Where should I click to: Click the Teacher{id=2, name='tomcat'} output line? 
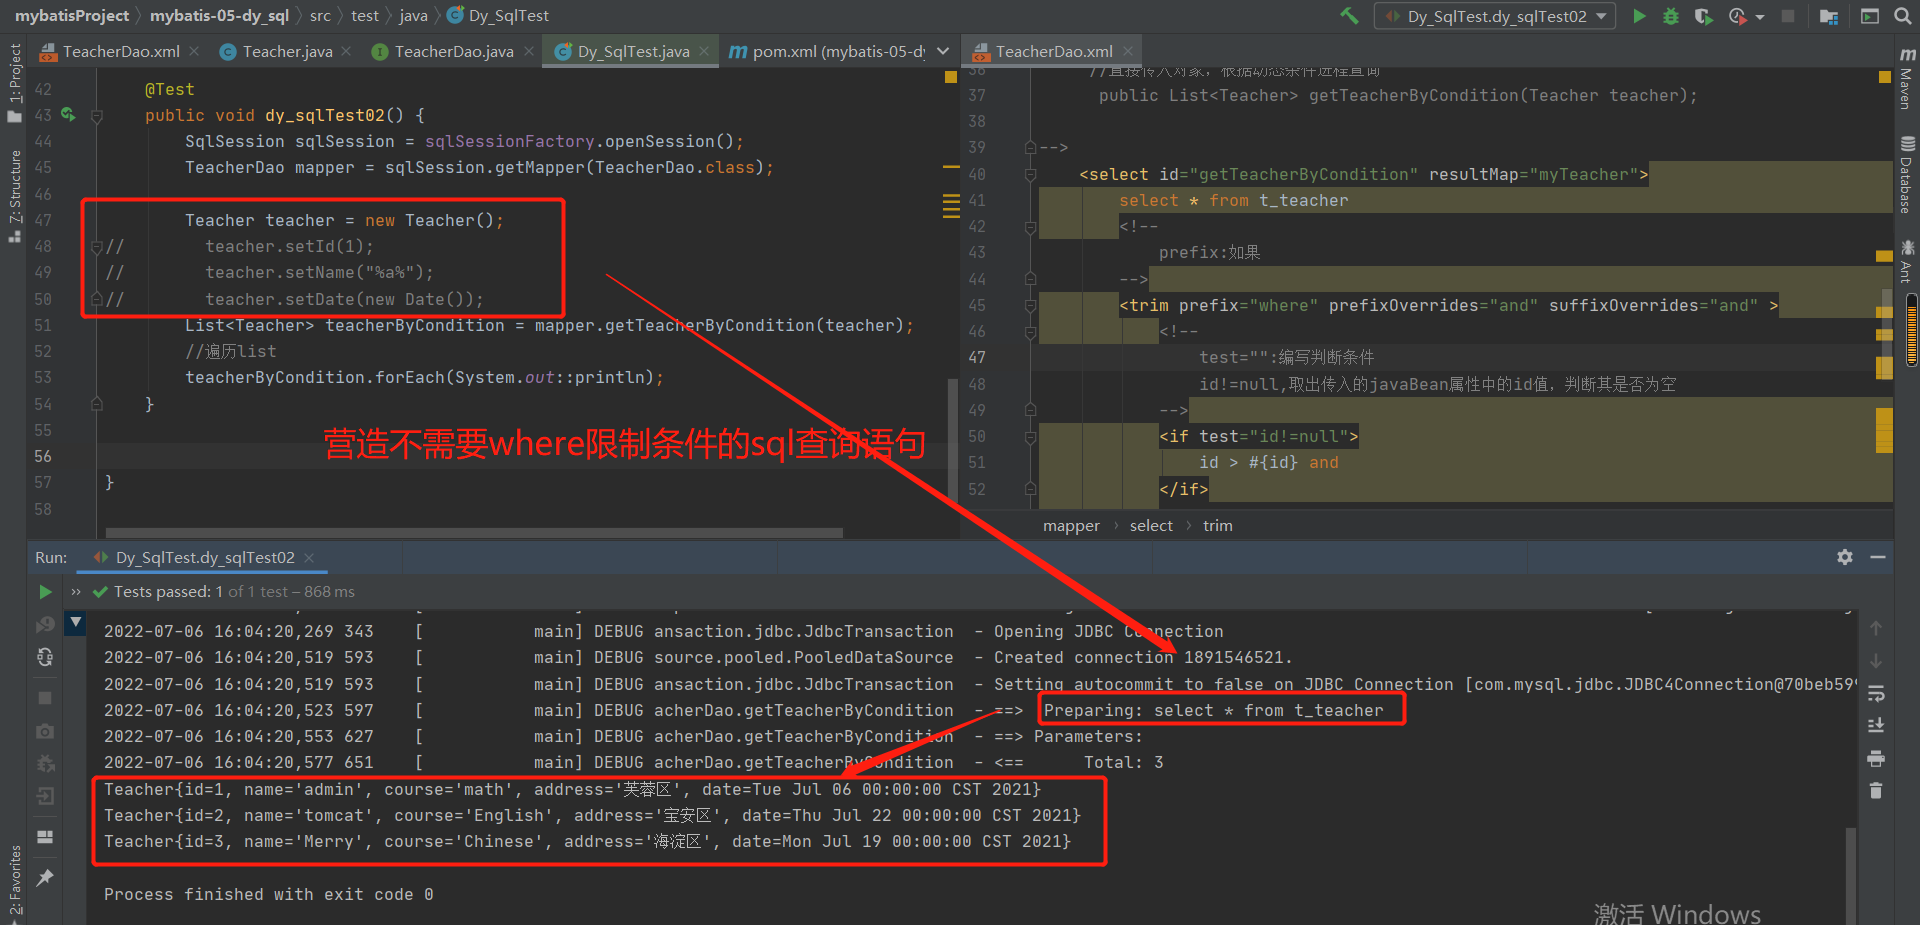click(x=592, y=815)
